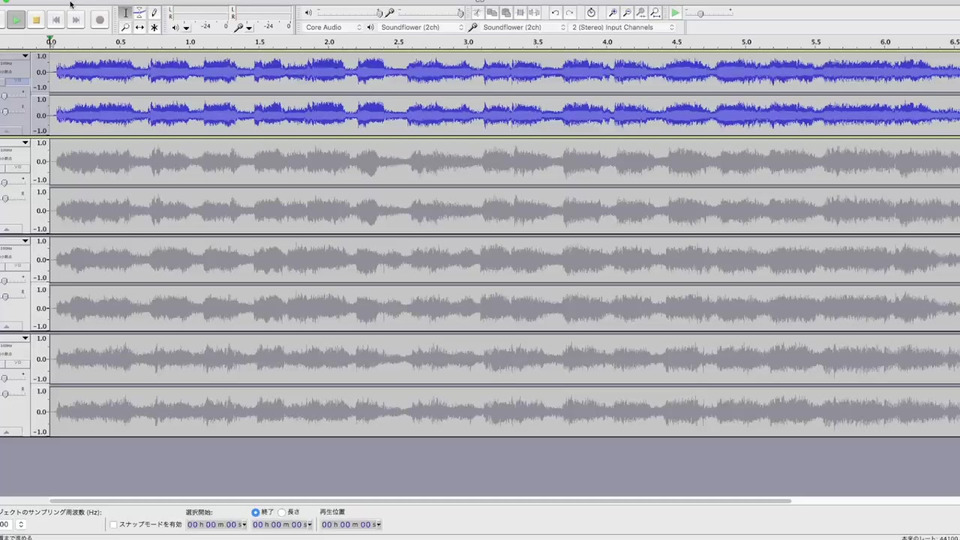Select the 終了 radio button
The image size is (960, 540).
click(256, 512)
